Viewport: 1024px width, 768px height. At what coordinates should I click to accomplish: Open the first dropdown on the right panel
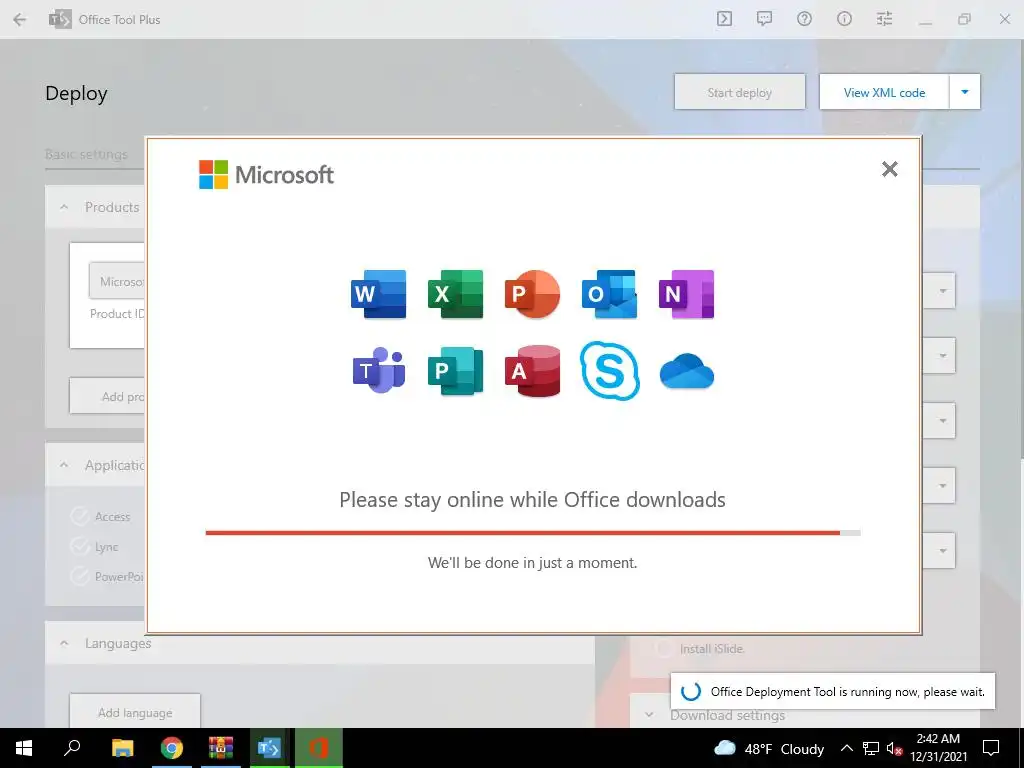942,291
